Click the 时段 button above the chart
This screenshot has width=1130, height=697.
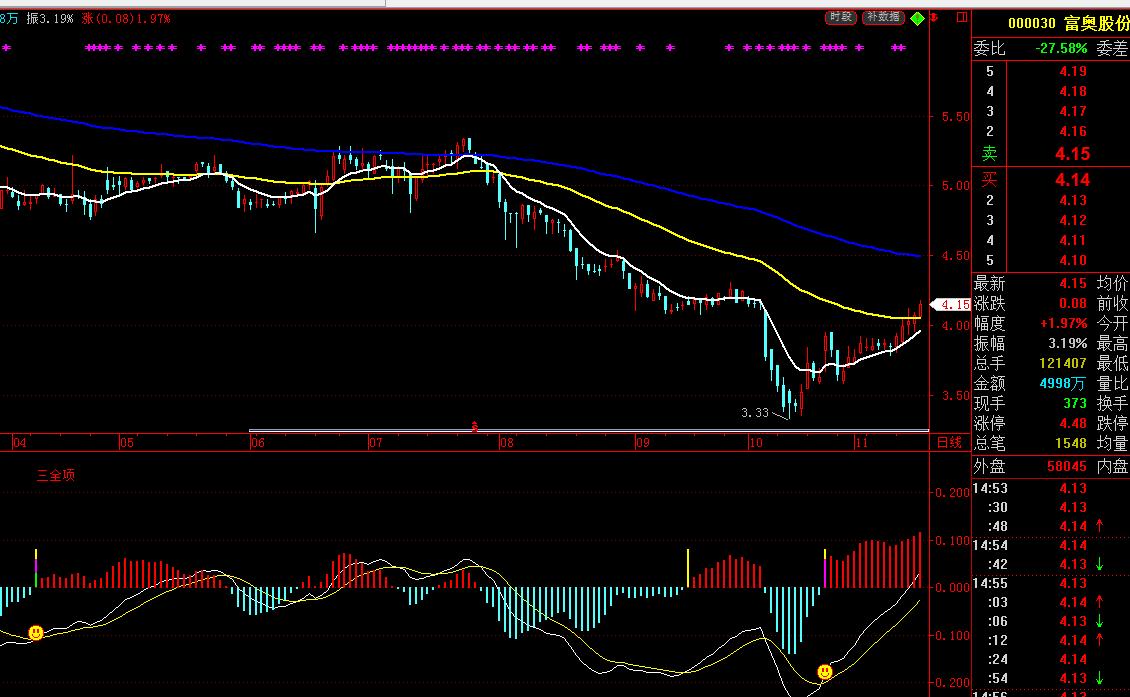(x=840, y=17)
